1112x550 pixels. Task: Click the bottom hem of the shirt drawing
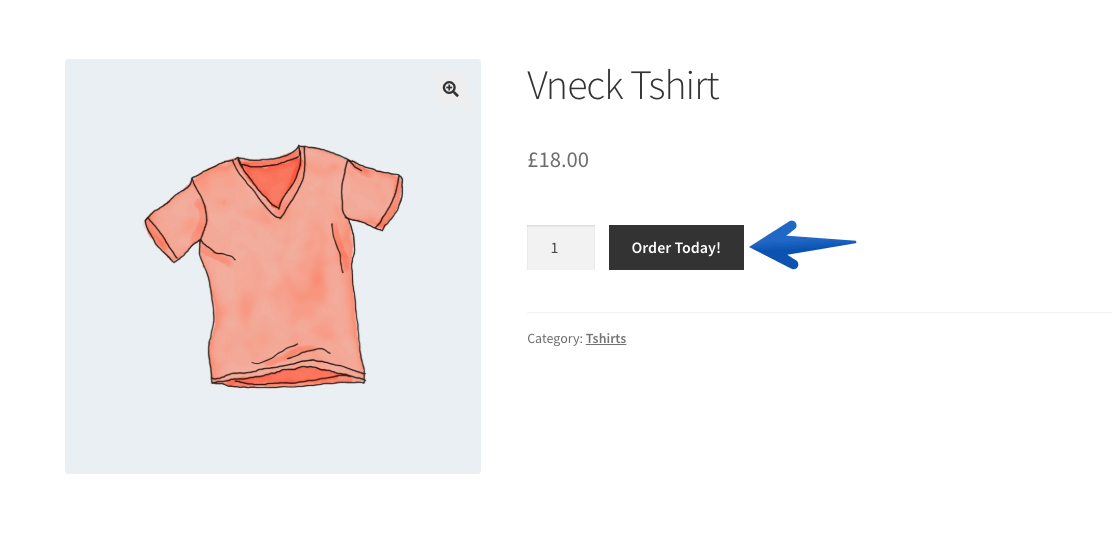click(x=288, y=377)
